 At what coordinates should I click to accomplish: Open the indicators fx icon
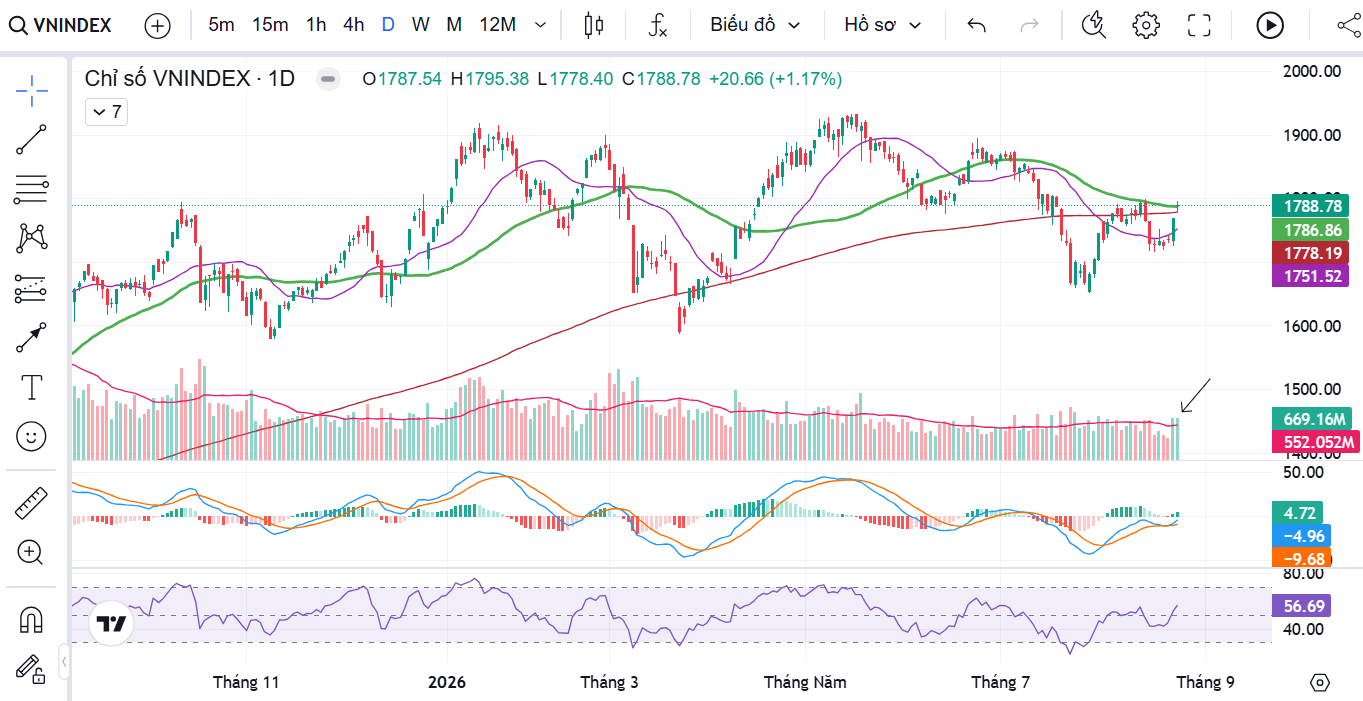657,25
